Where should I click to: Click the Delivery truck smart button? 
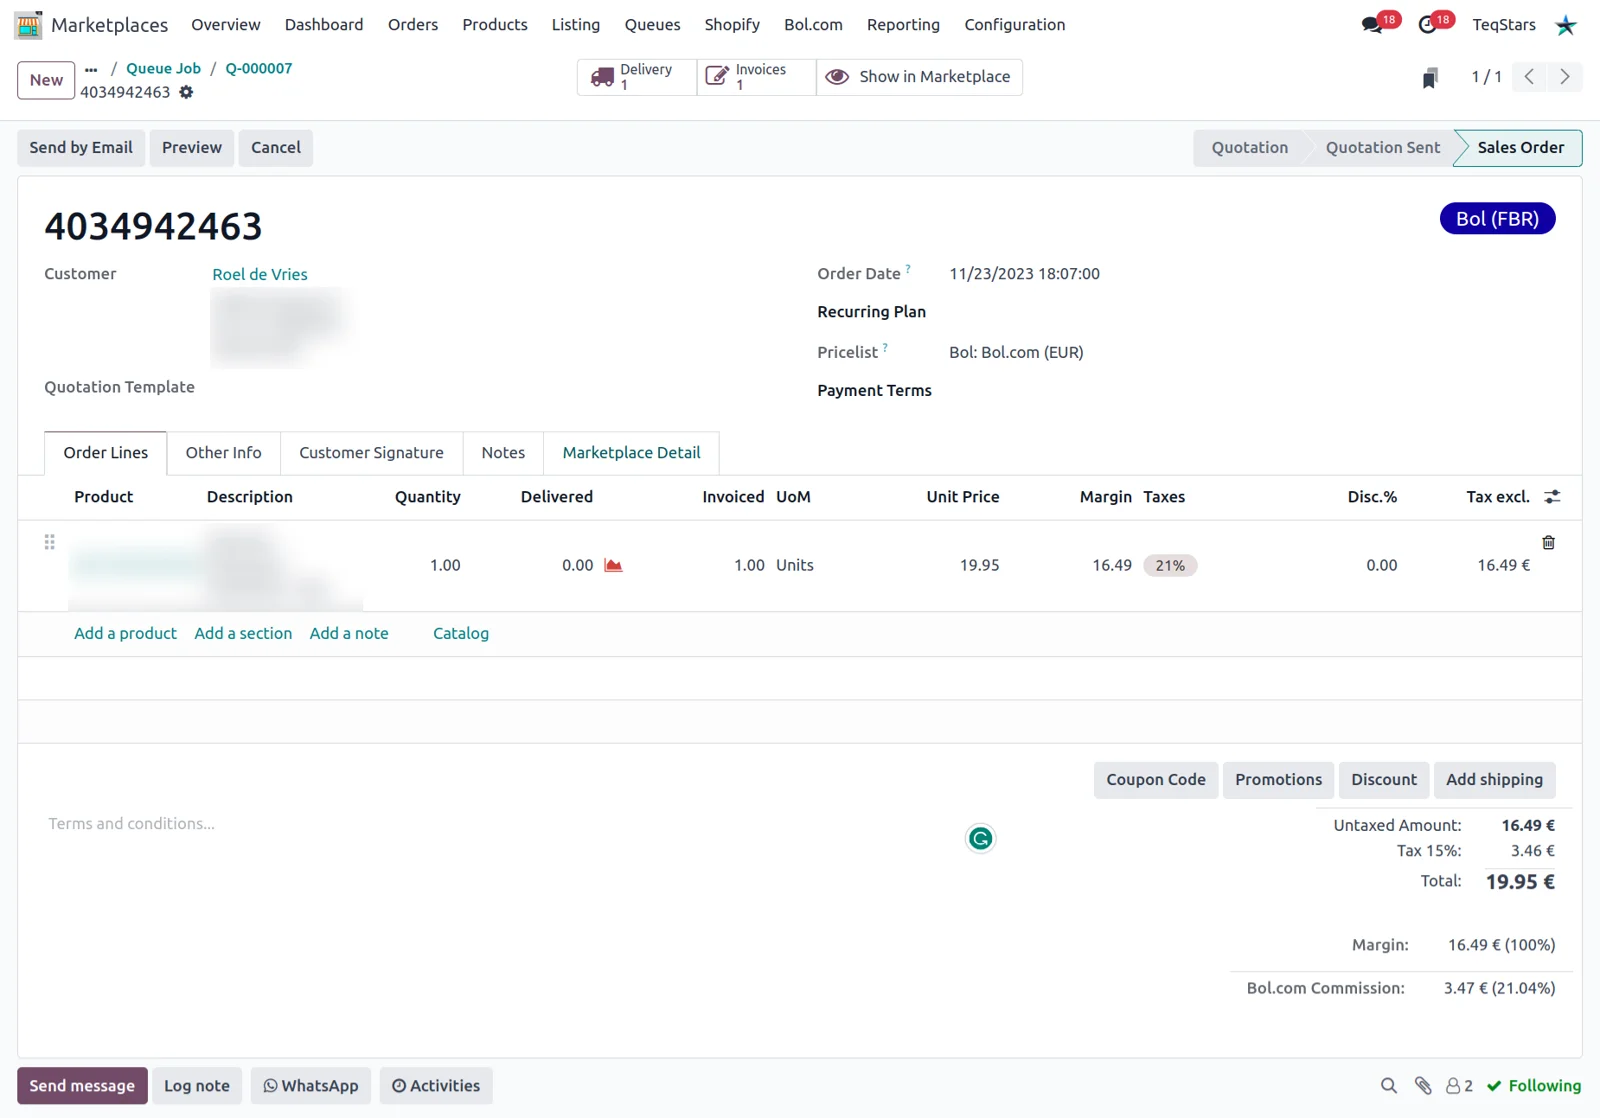tap(636, 77)
